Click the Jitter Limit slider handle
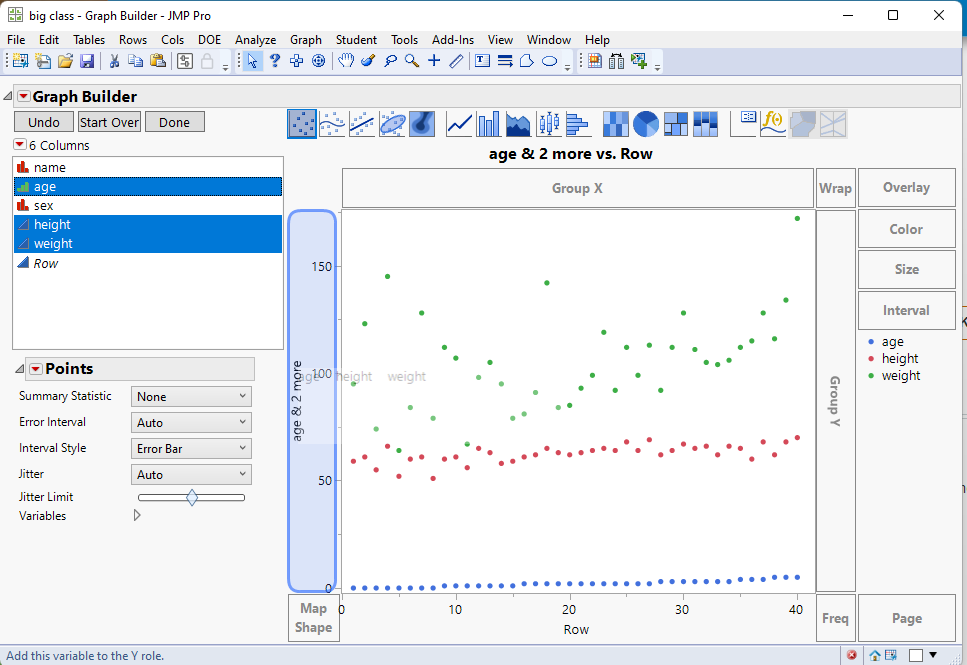 pos(192,497)
